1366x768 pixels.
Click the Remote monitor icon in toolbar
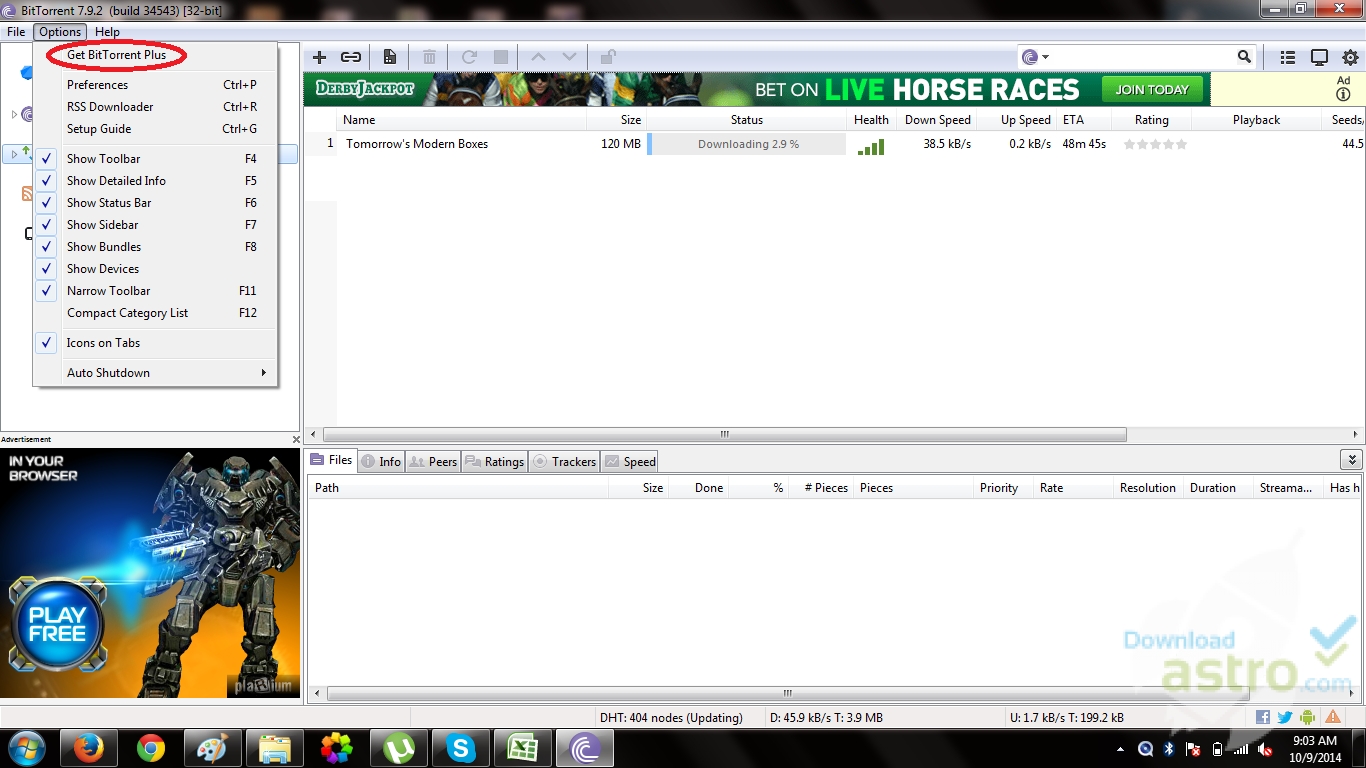pos(1319,58)
